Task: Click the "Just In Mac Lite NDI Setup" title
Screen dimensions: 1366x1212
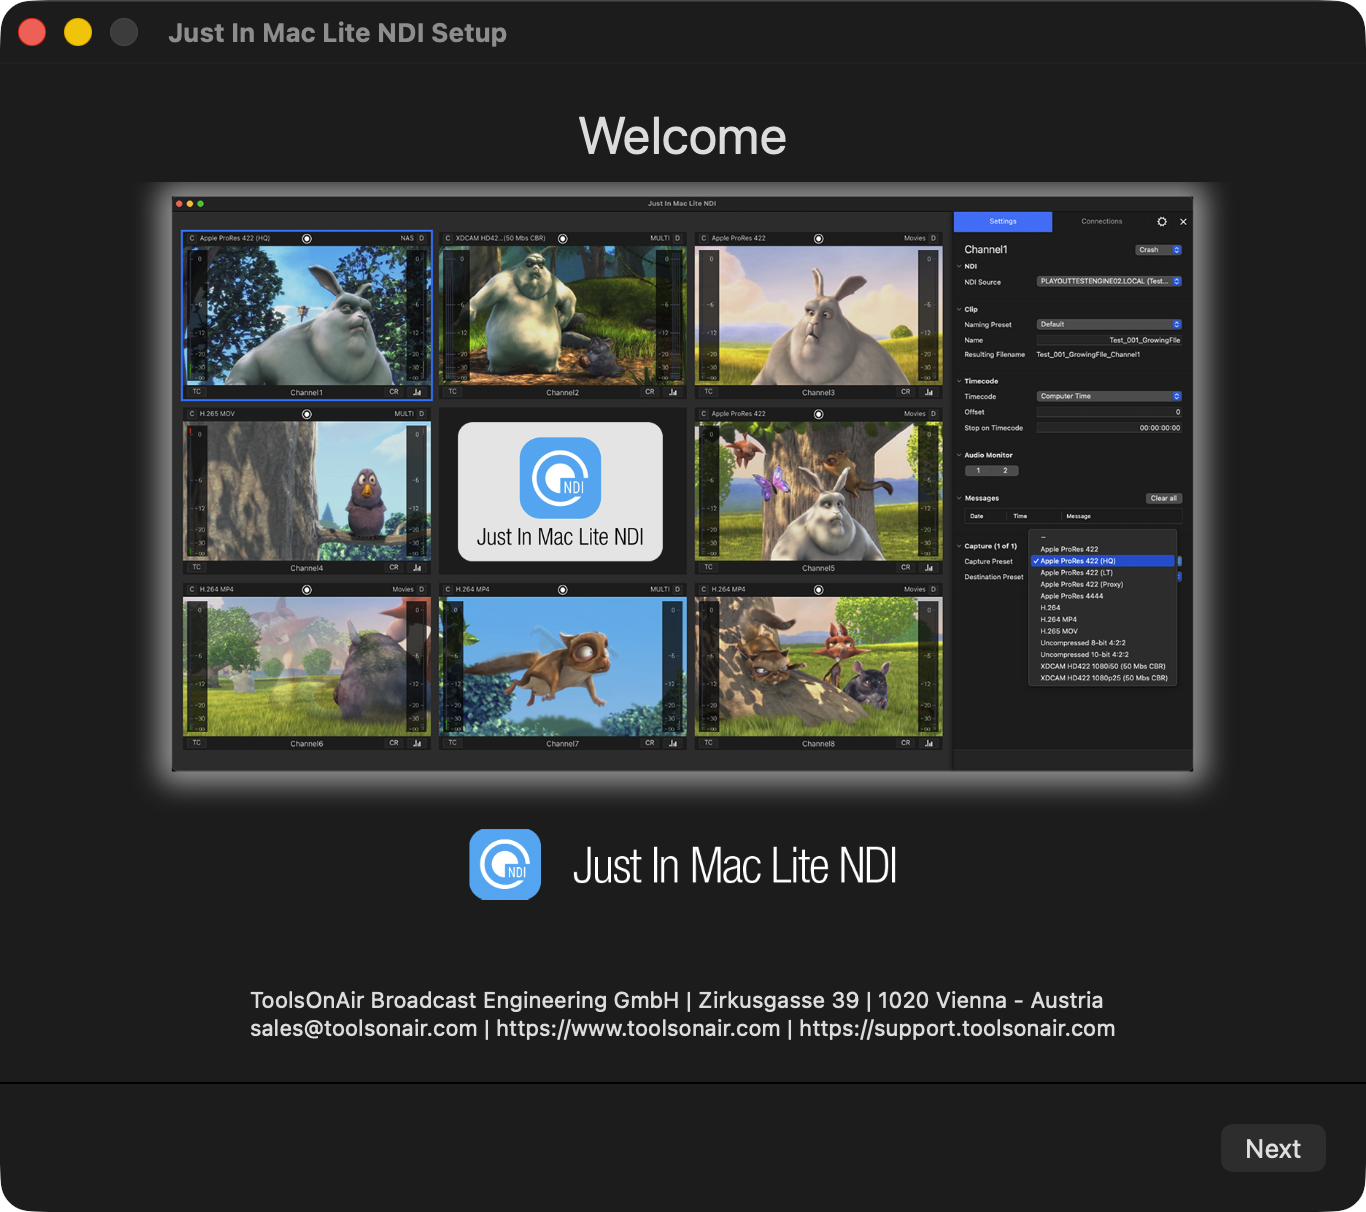Action: point(338,33)
